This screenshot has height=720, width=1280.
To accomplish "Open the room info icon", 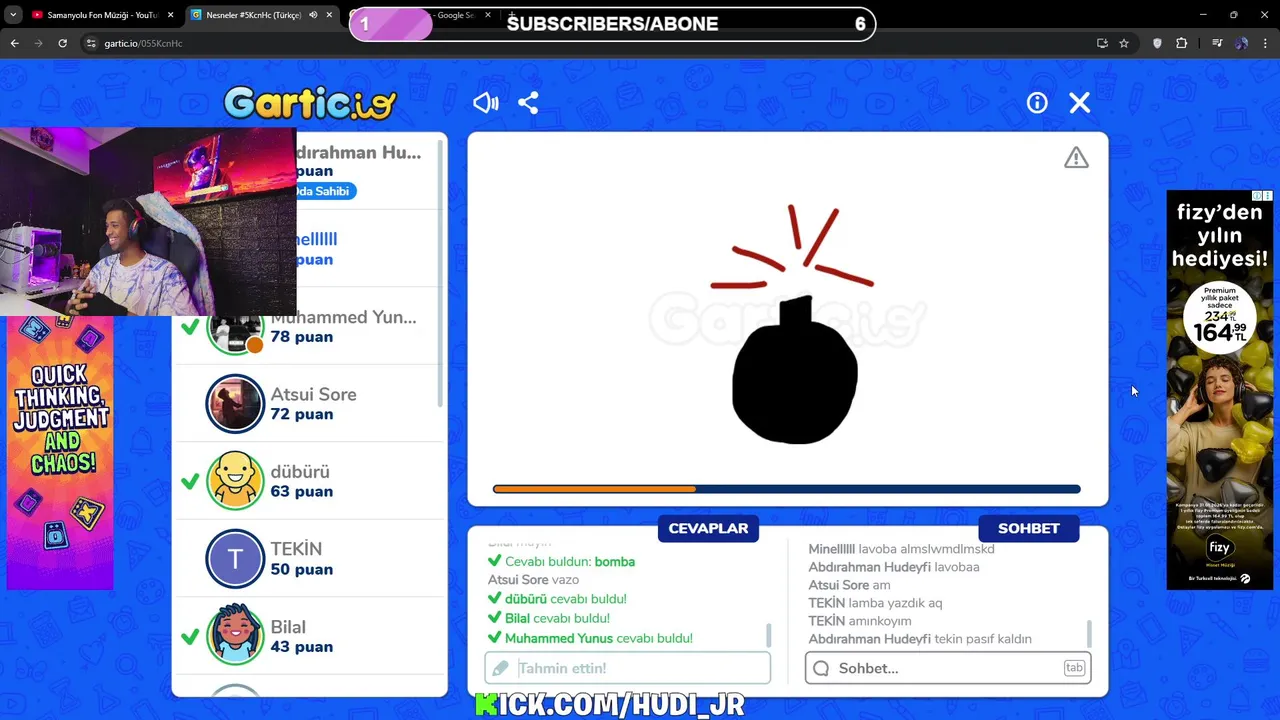I will click(1037, 103).
